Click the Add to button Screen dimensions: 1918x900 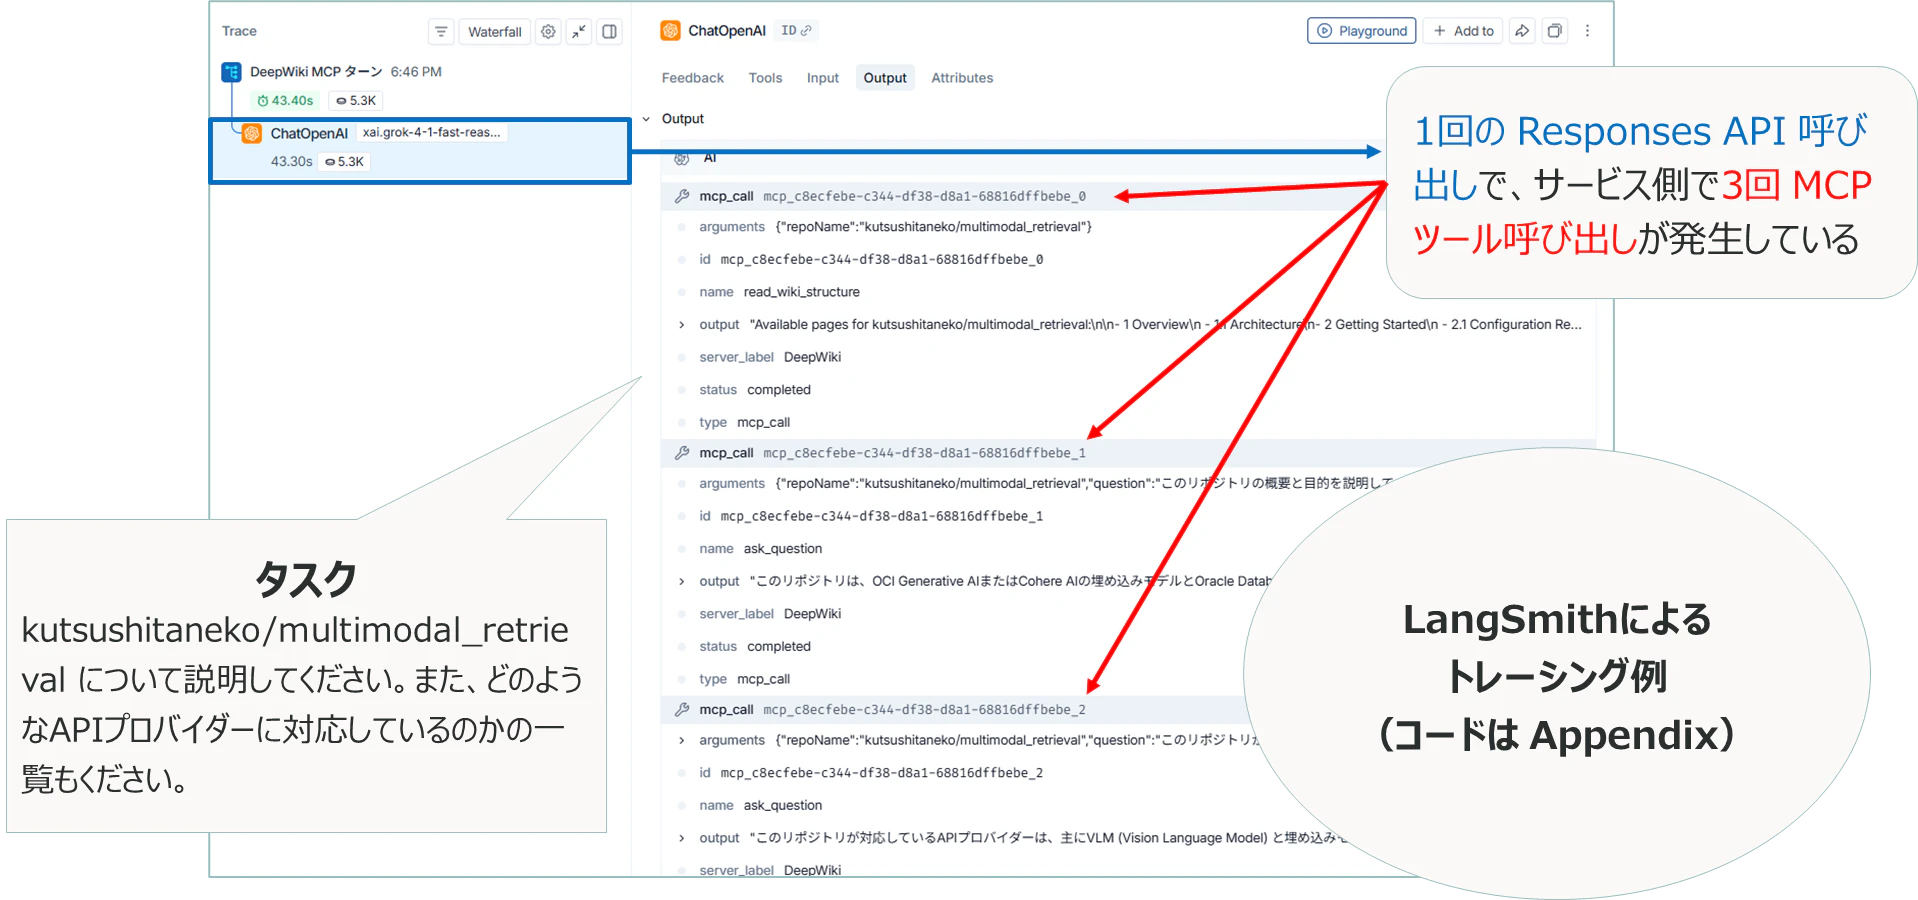coord(1463,31)
